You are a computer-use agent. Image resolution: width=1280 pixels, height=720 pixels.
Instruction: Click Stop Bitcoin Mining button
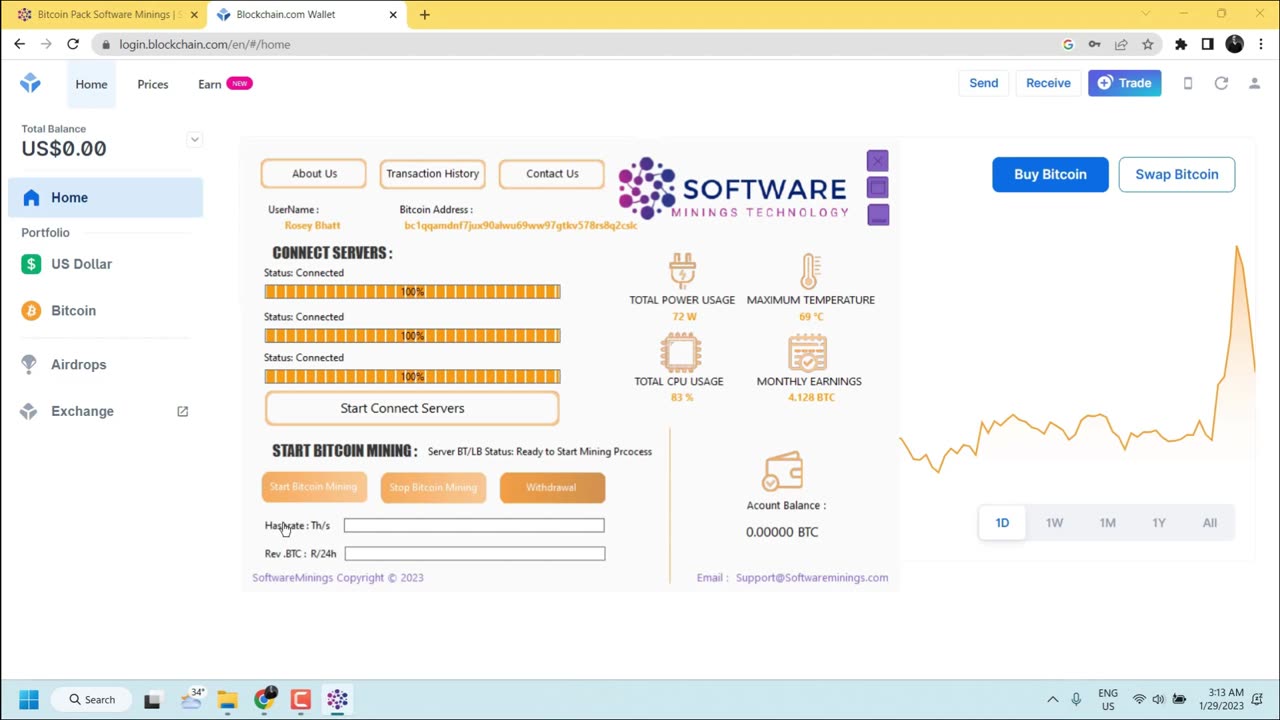pos(433,487)
